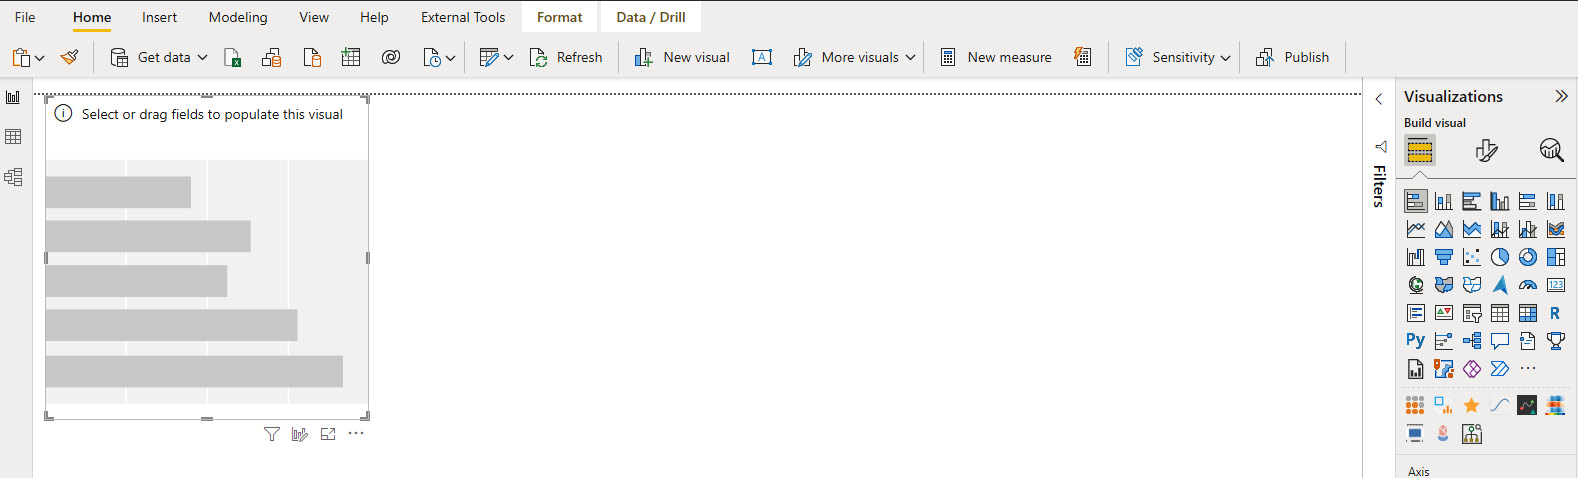Click the Filter icon below the visual

271,434
